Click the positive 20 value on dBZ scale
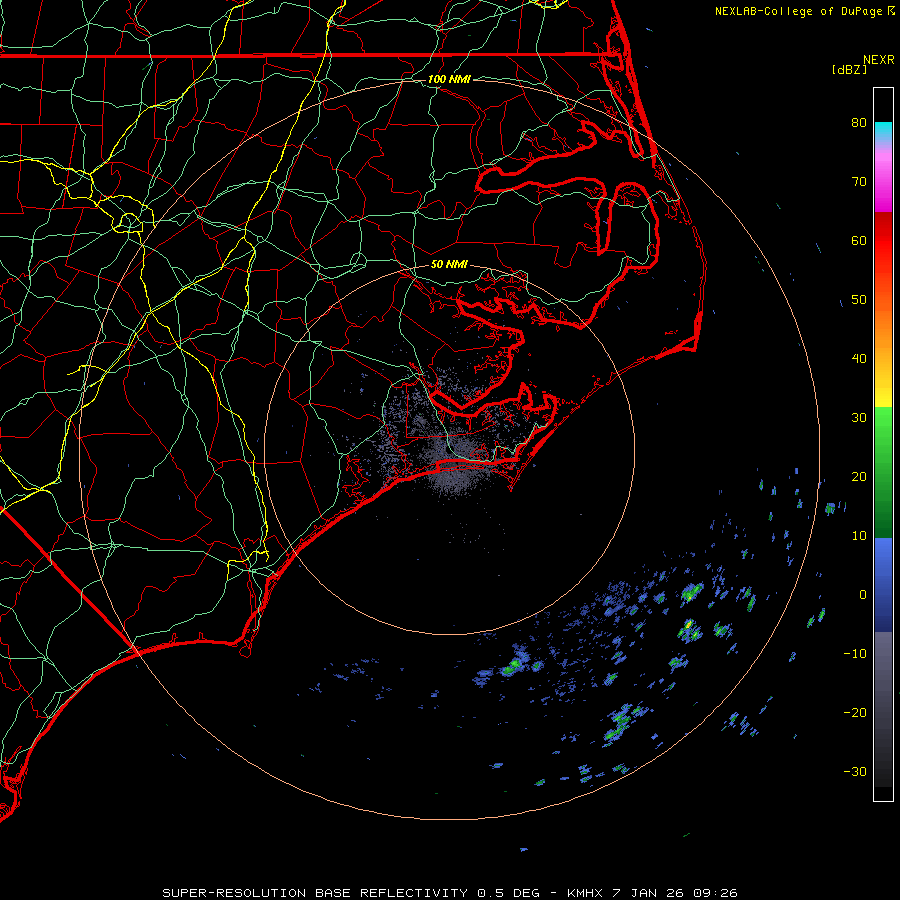 [859, 476]
